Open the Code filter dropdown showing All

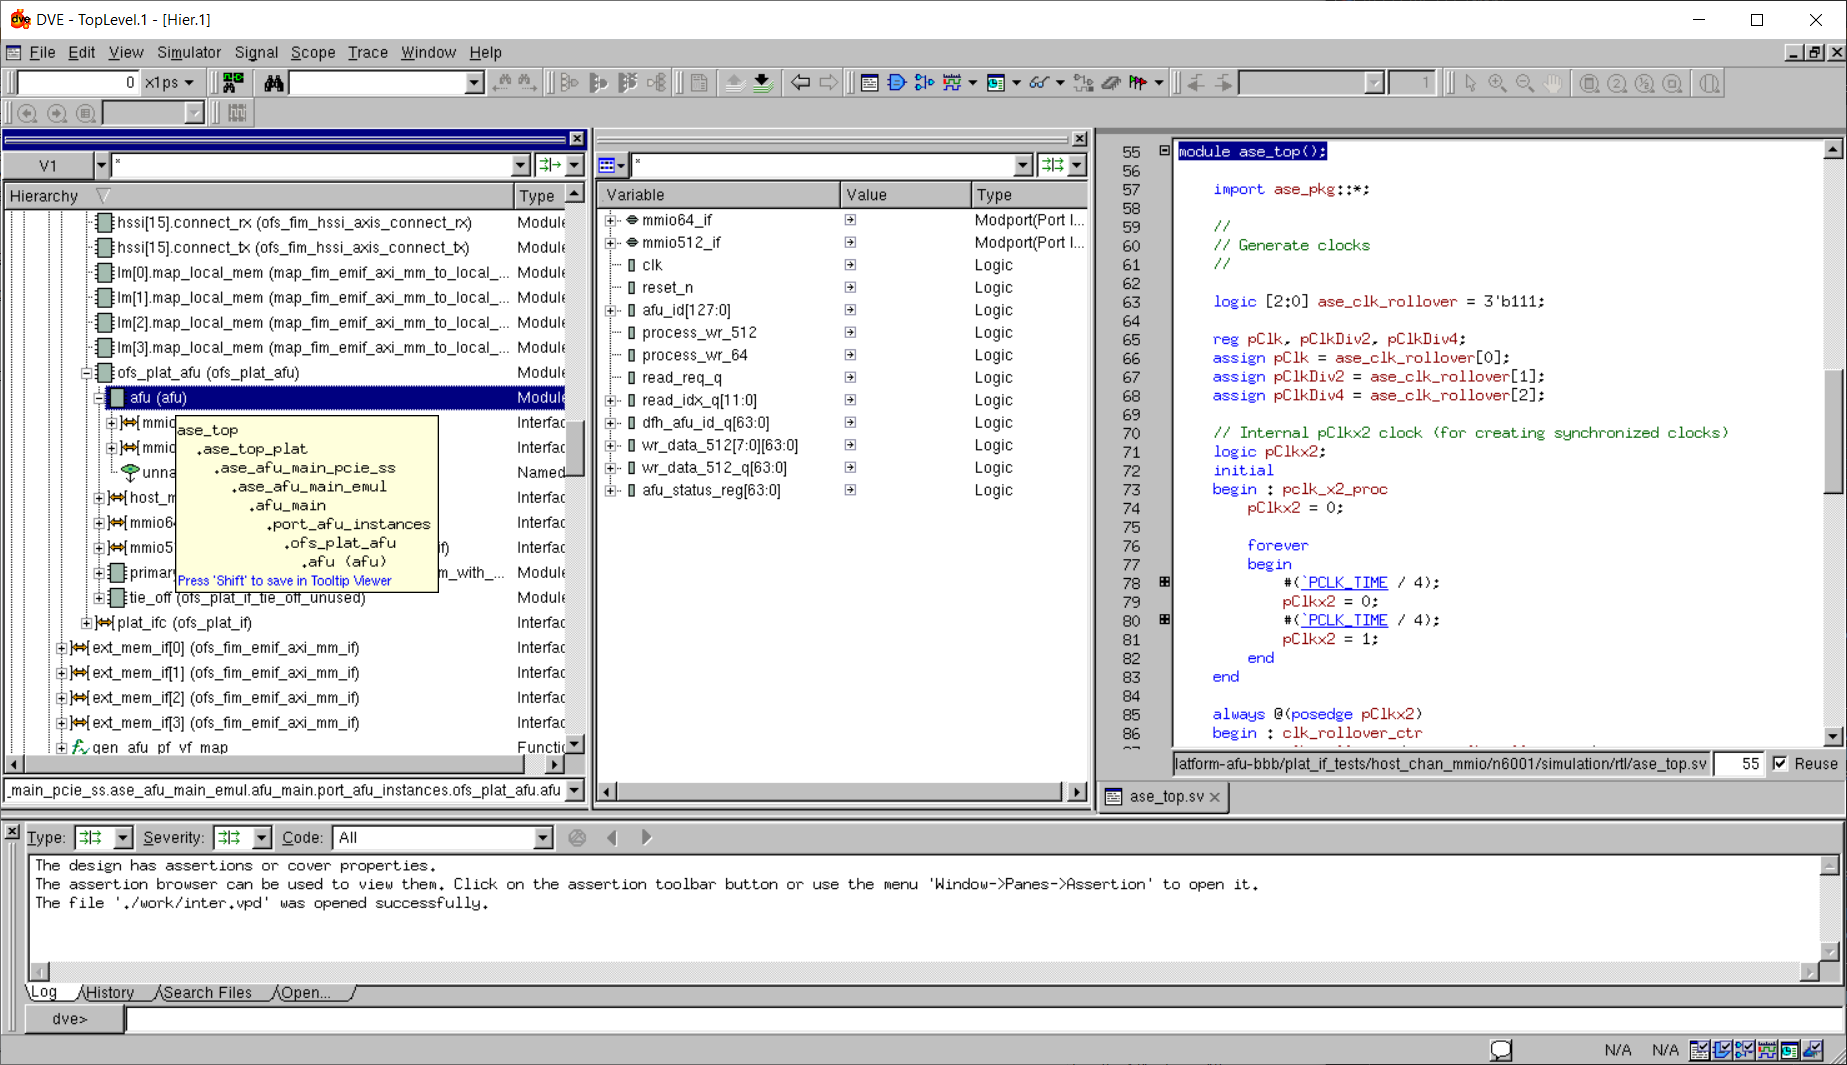[x=543, y=838]
